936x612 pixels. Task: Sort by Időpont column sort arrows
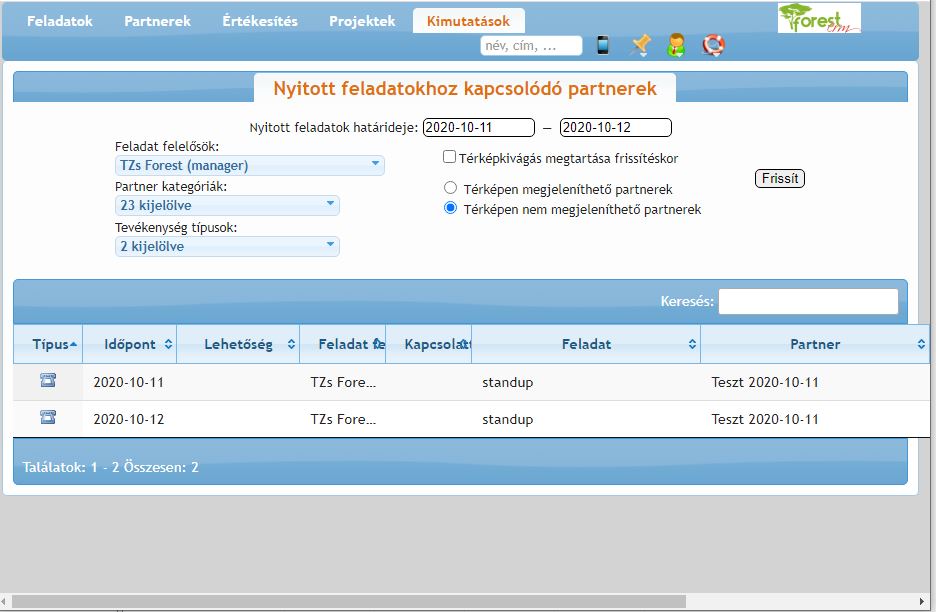point(168,344)
